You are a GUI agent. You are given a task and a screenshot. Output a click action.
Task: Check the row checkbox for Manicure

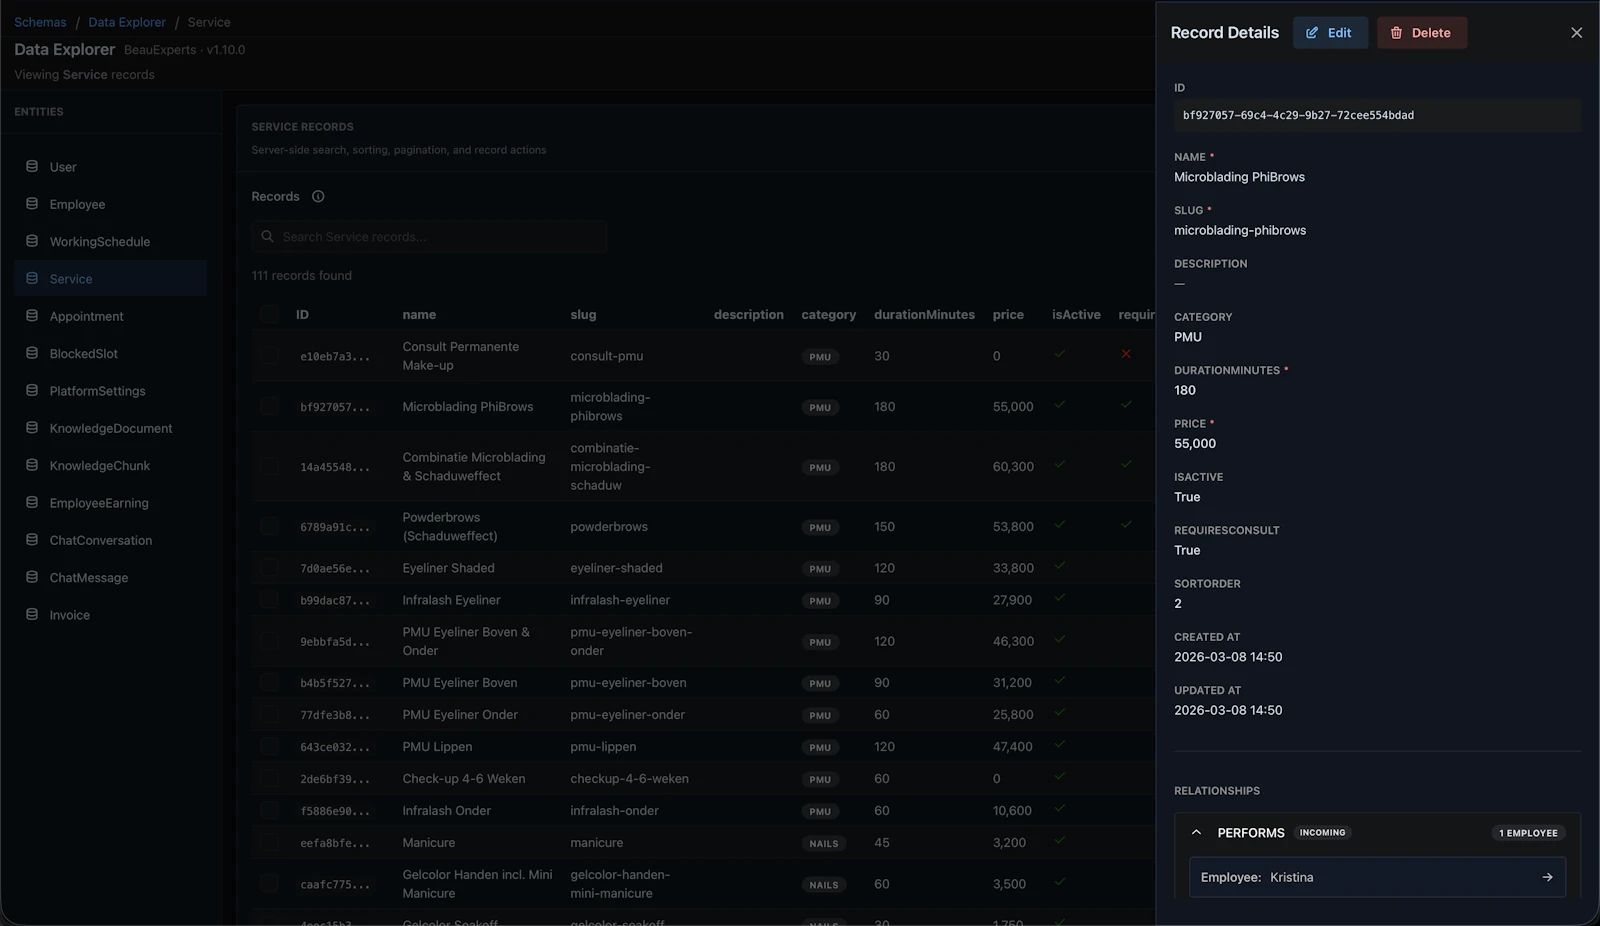pos(269,842)
